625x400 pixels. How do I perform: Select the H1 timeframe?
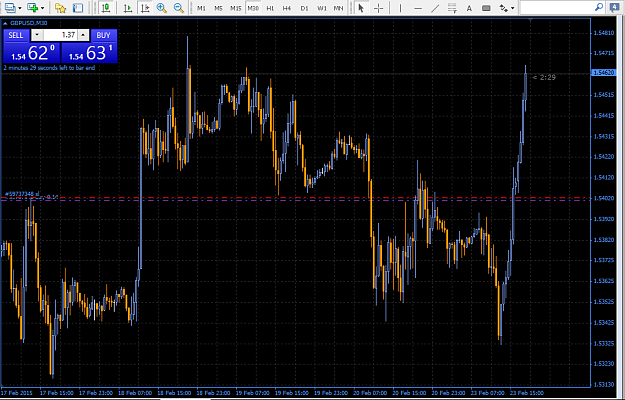pyautogui.click(x=270, y=8)
